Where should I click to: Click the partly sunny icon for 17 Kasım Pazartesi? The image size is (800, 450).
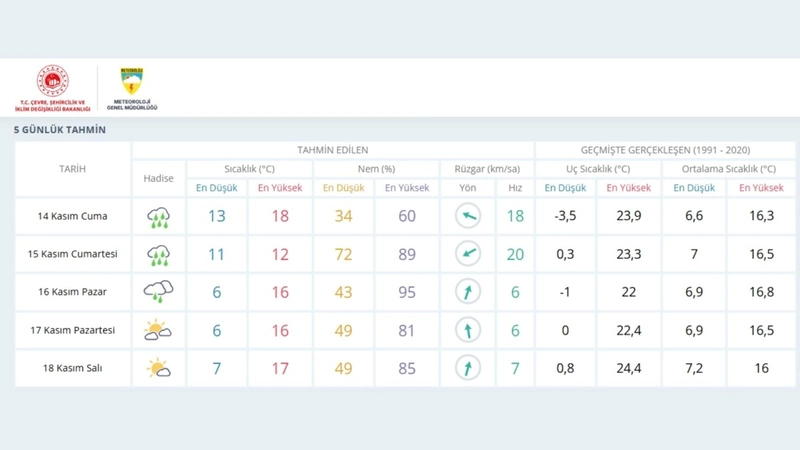(x=158, y=330)
